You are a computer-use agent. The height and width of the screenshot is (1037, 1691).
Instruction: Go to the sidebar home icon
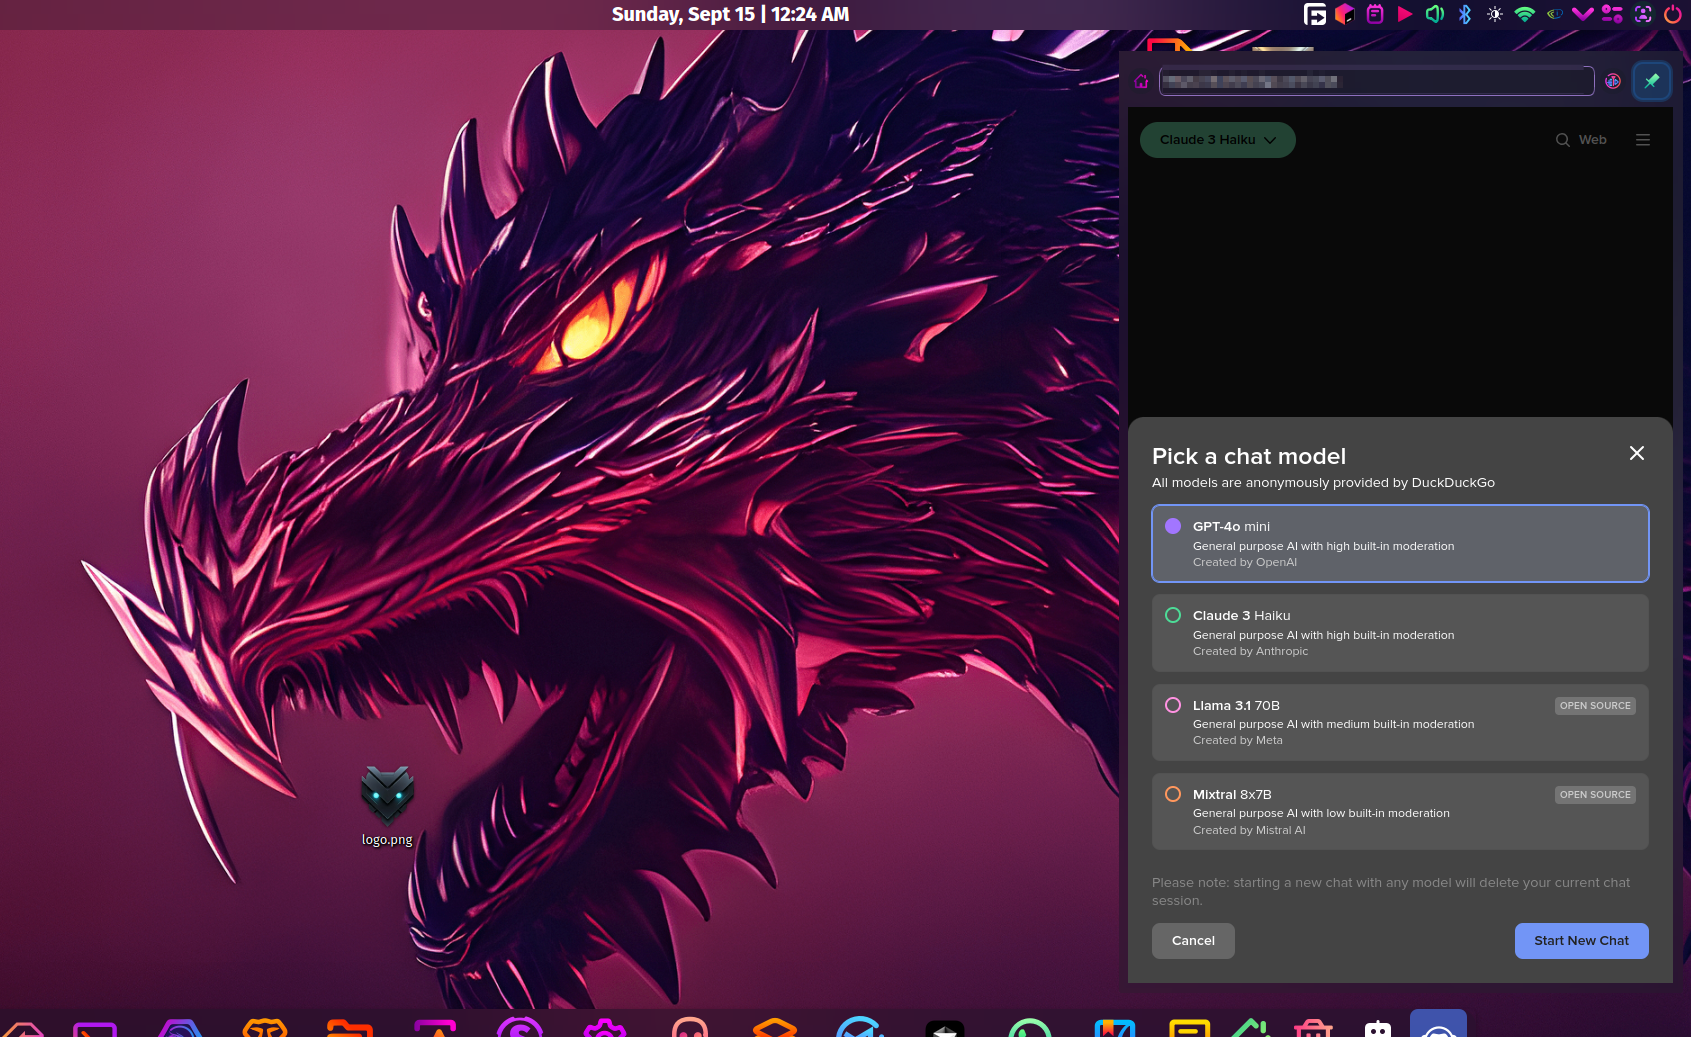1141,81
